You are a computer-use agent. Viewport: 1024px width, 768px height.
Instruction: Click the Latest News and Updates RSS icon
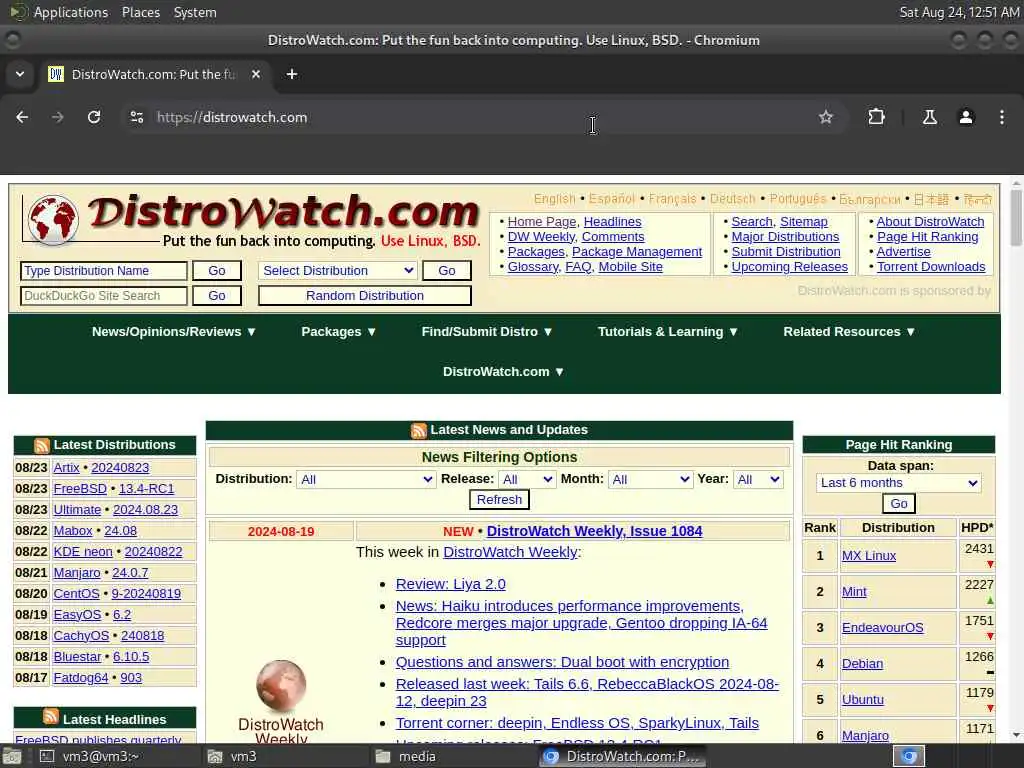coord(419,430)
